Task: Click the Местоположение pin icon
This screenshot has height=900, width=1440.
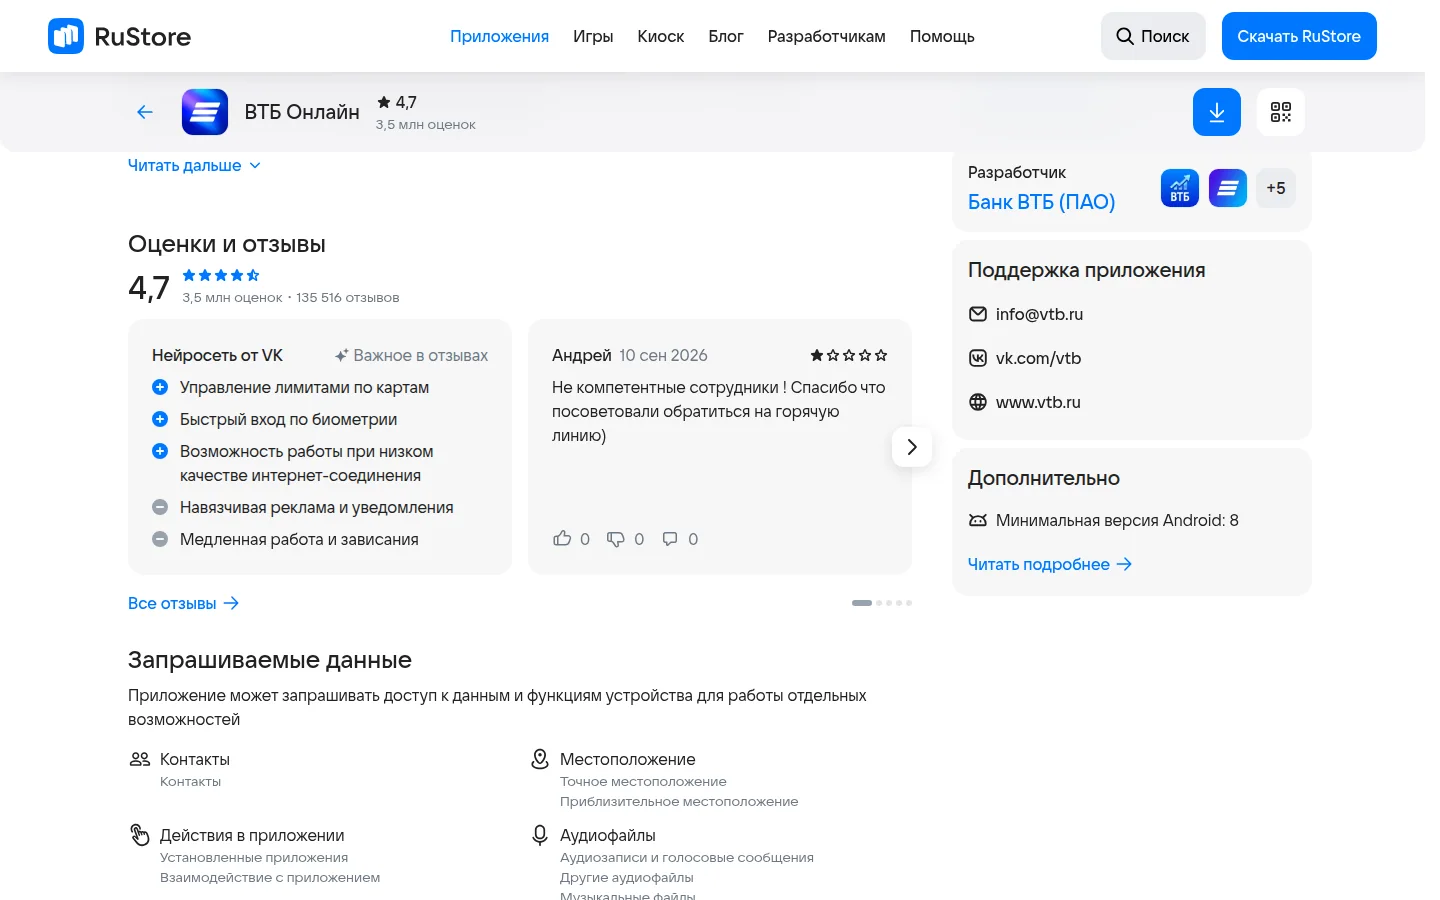Action: (540, 759)
